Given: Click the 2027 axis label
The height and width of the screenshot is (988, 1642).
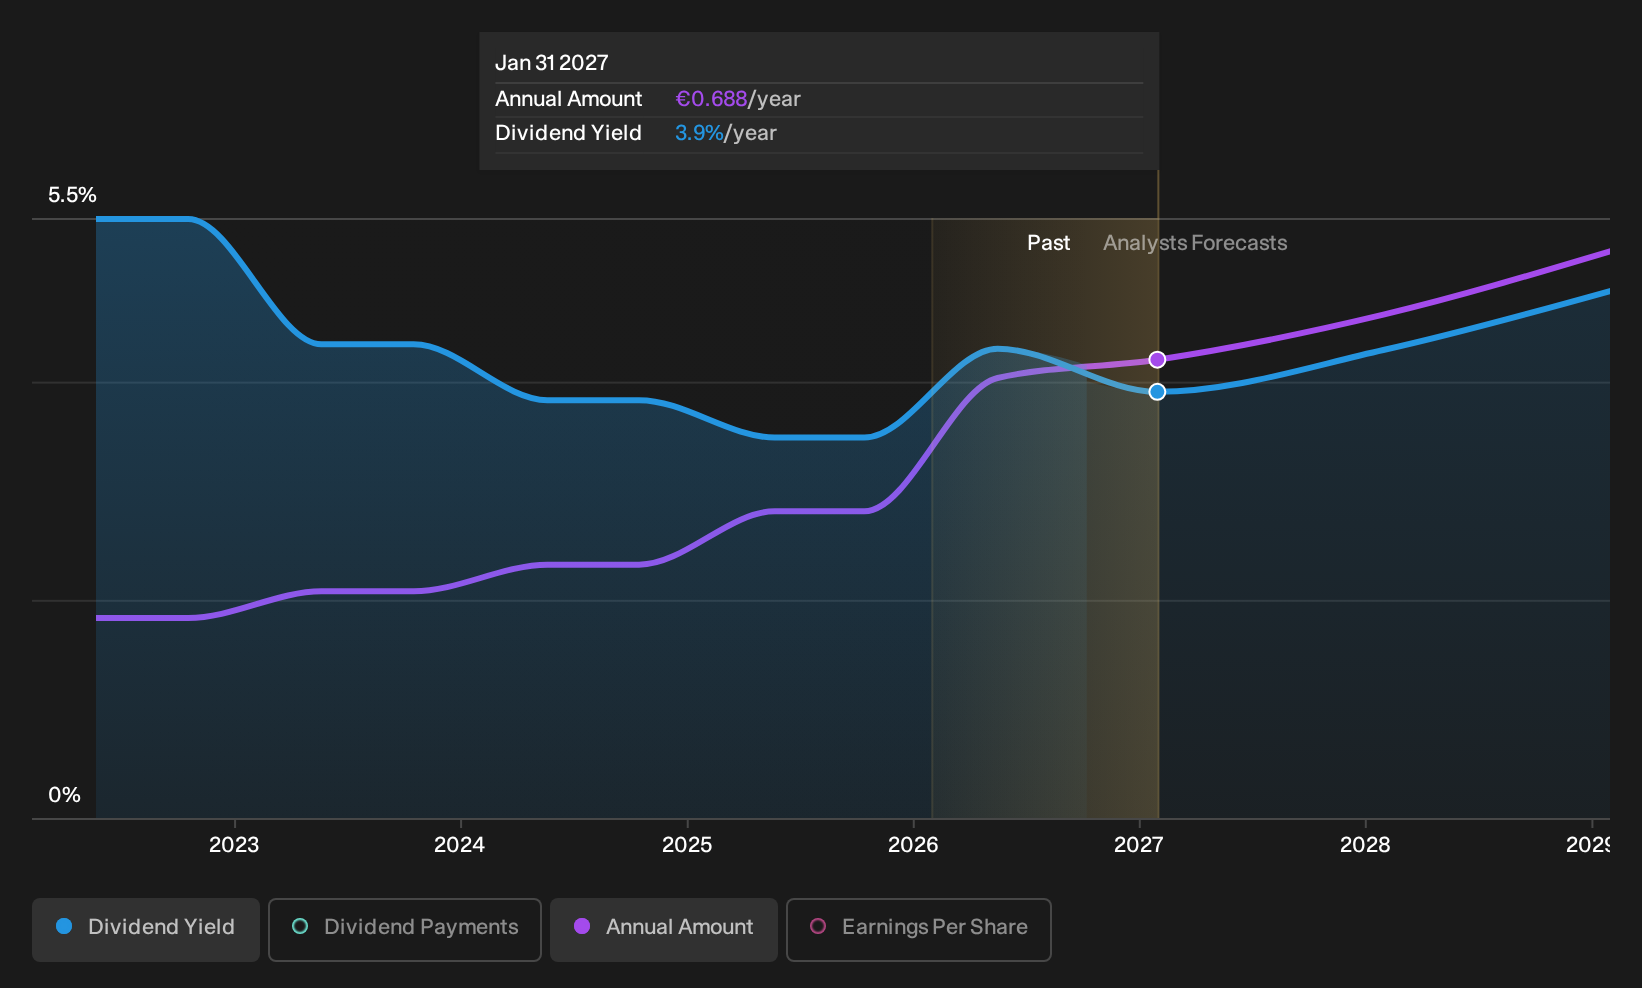Looking at the screenshot, I should (x=1139, y=845).
